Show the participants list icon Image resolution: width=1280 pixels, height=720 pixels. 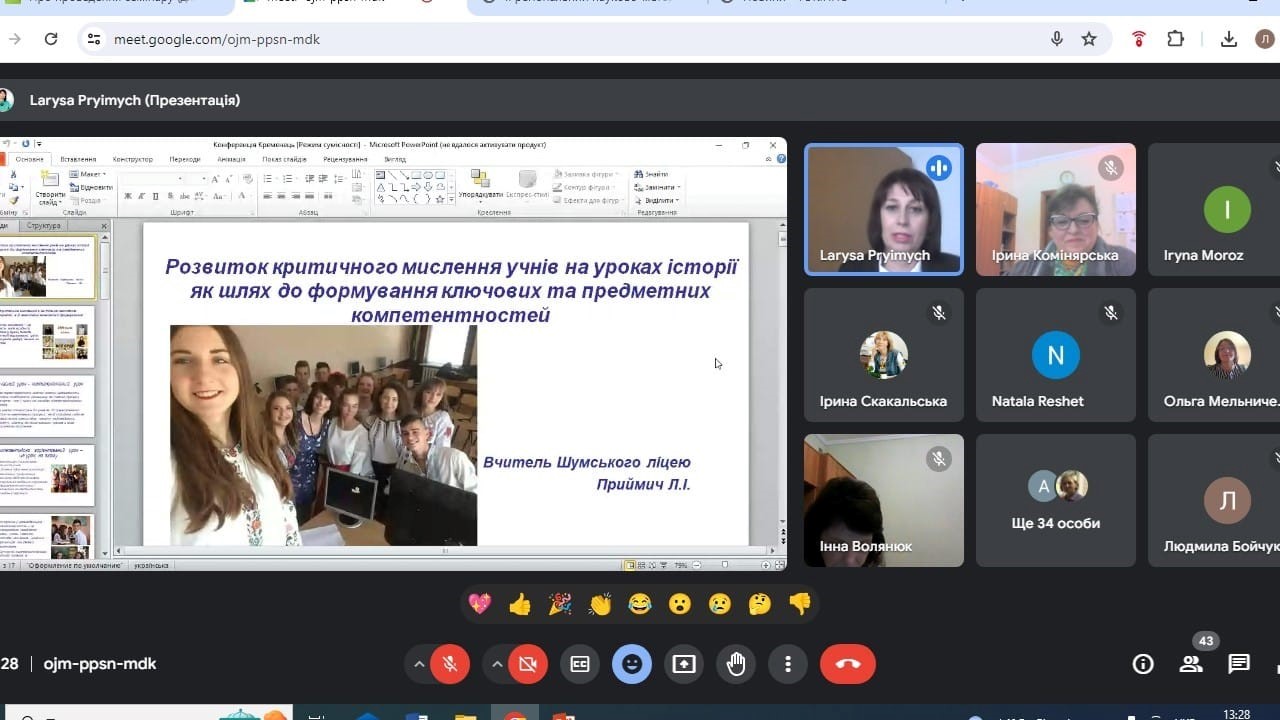click(1190, 664)
